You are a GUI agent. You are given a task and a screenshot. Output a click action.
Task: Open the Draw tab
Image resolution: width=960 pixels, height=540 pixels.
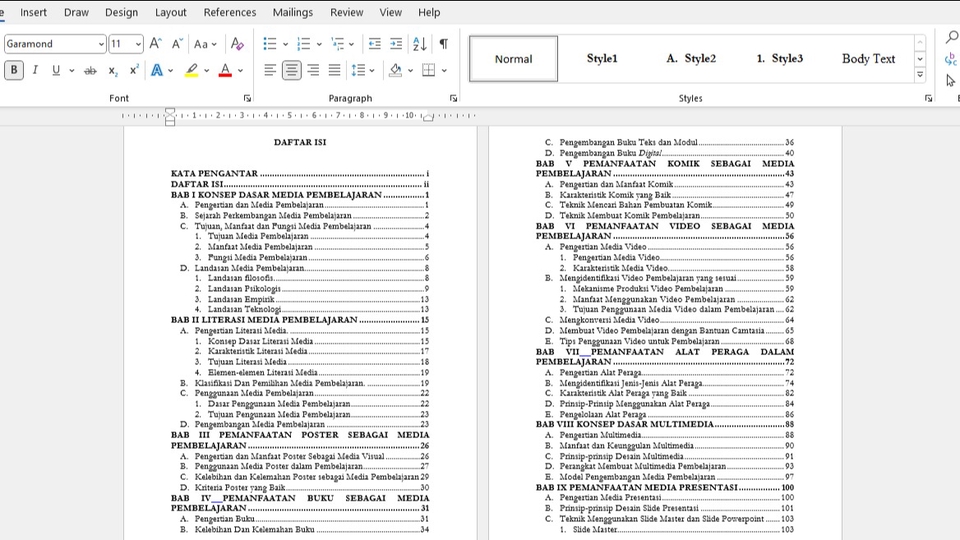tap(77, 12)
